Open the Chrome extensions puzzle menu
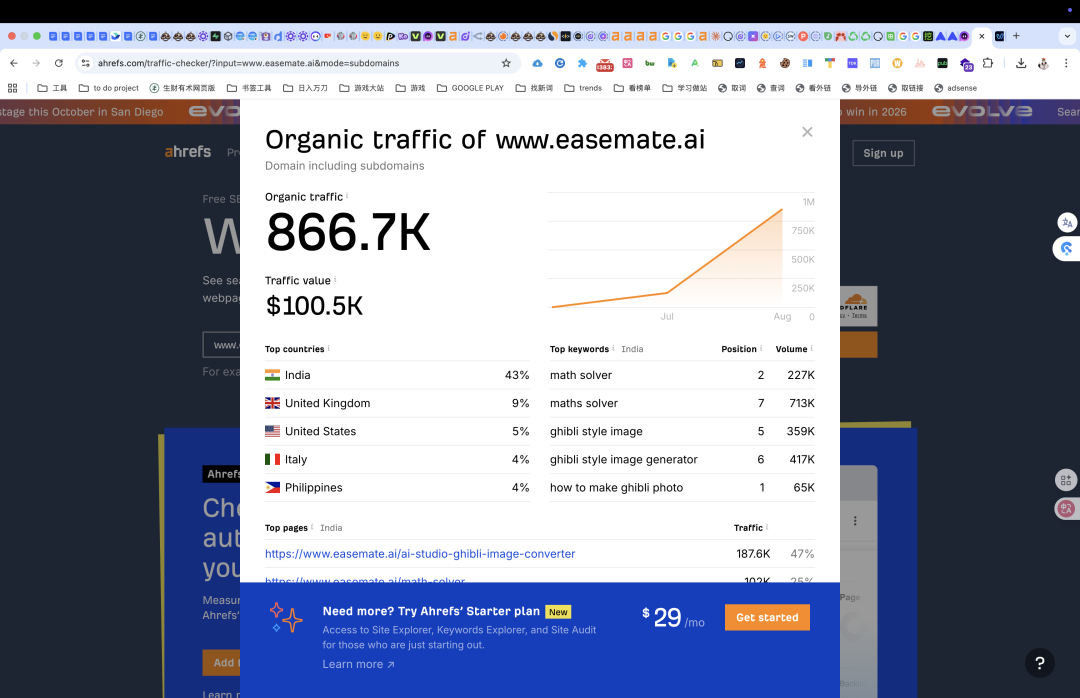The width and height of the screenshot is (1080, 698). coord(988,63)
